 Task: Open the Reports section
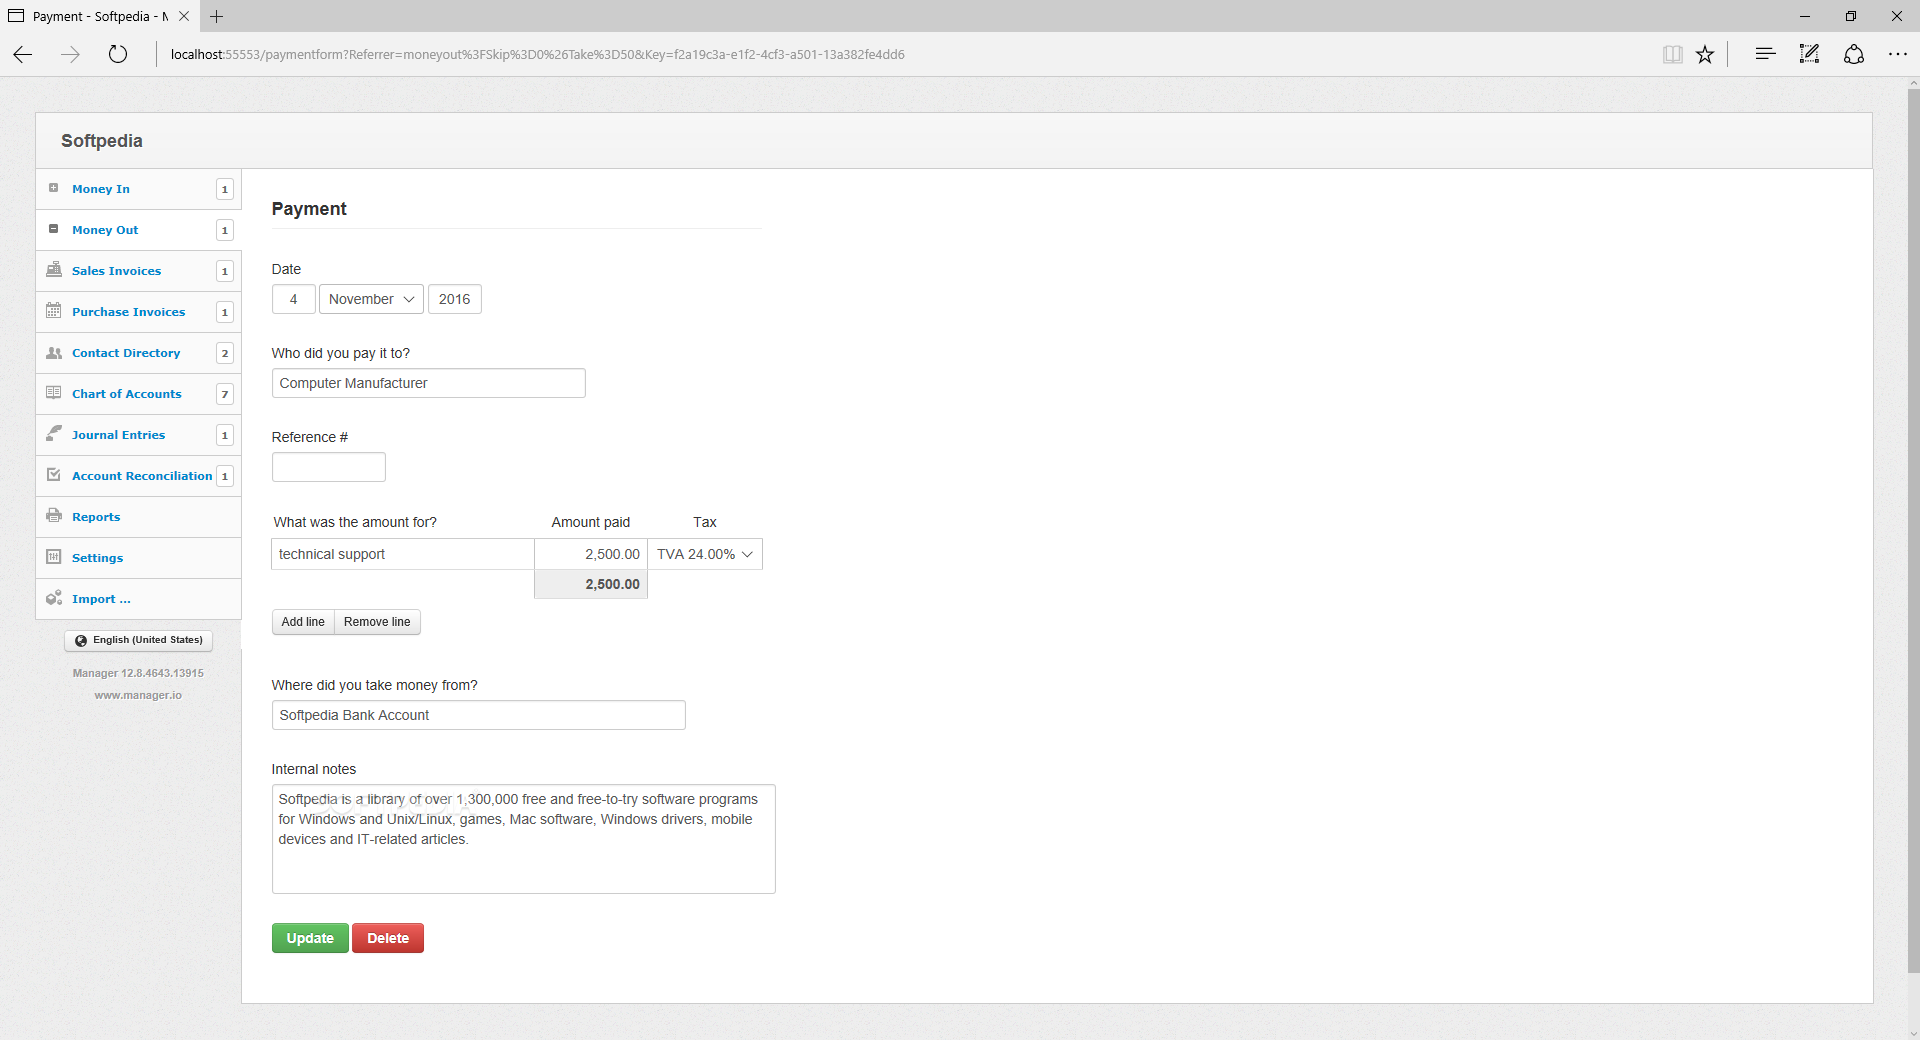coord(96,517)
